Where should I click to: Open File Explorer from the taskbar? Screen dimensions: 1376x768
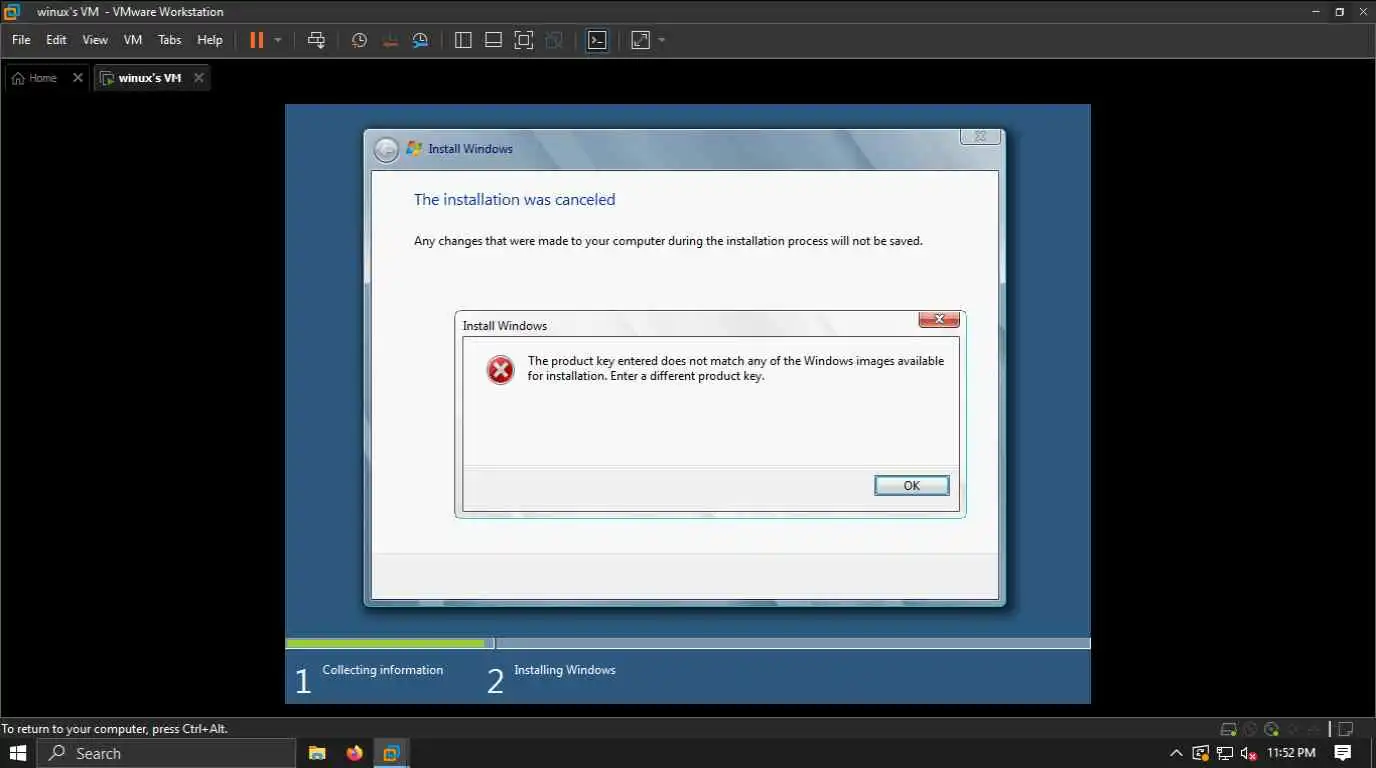[x=317, y=753]
